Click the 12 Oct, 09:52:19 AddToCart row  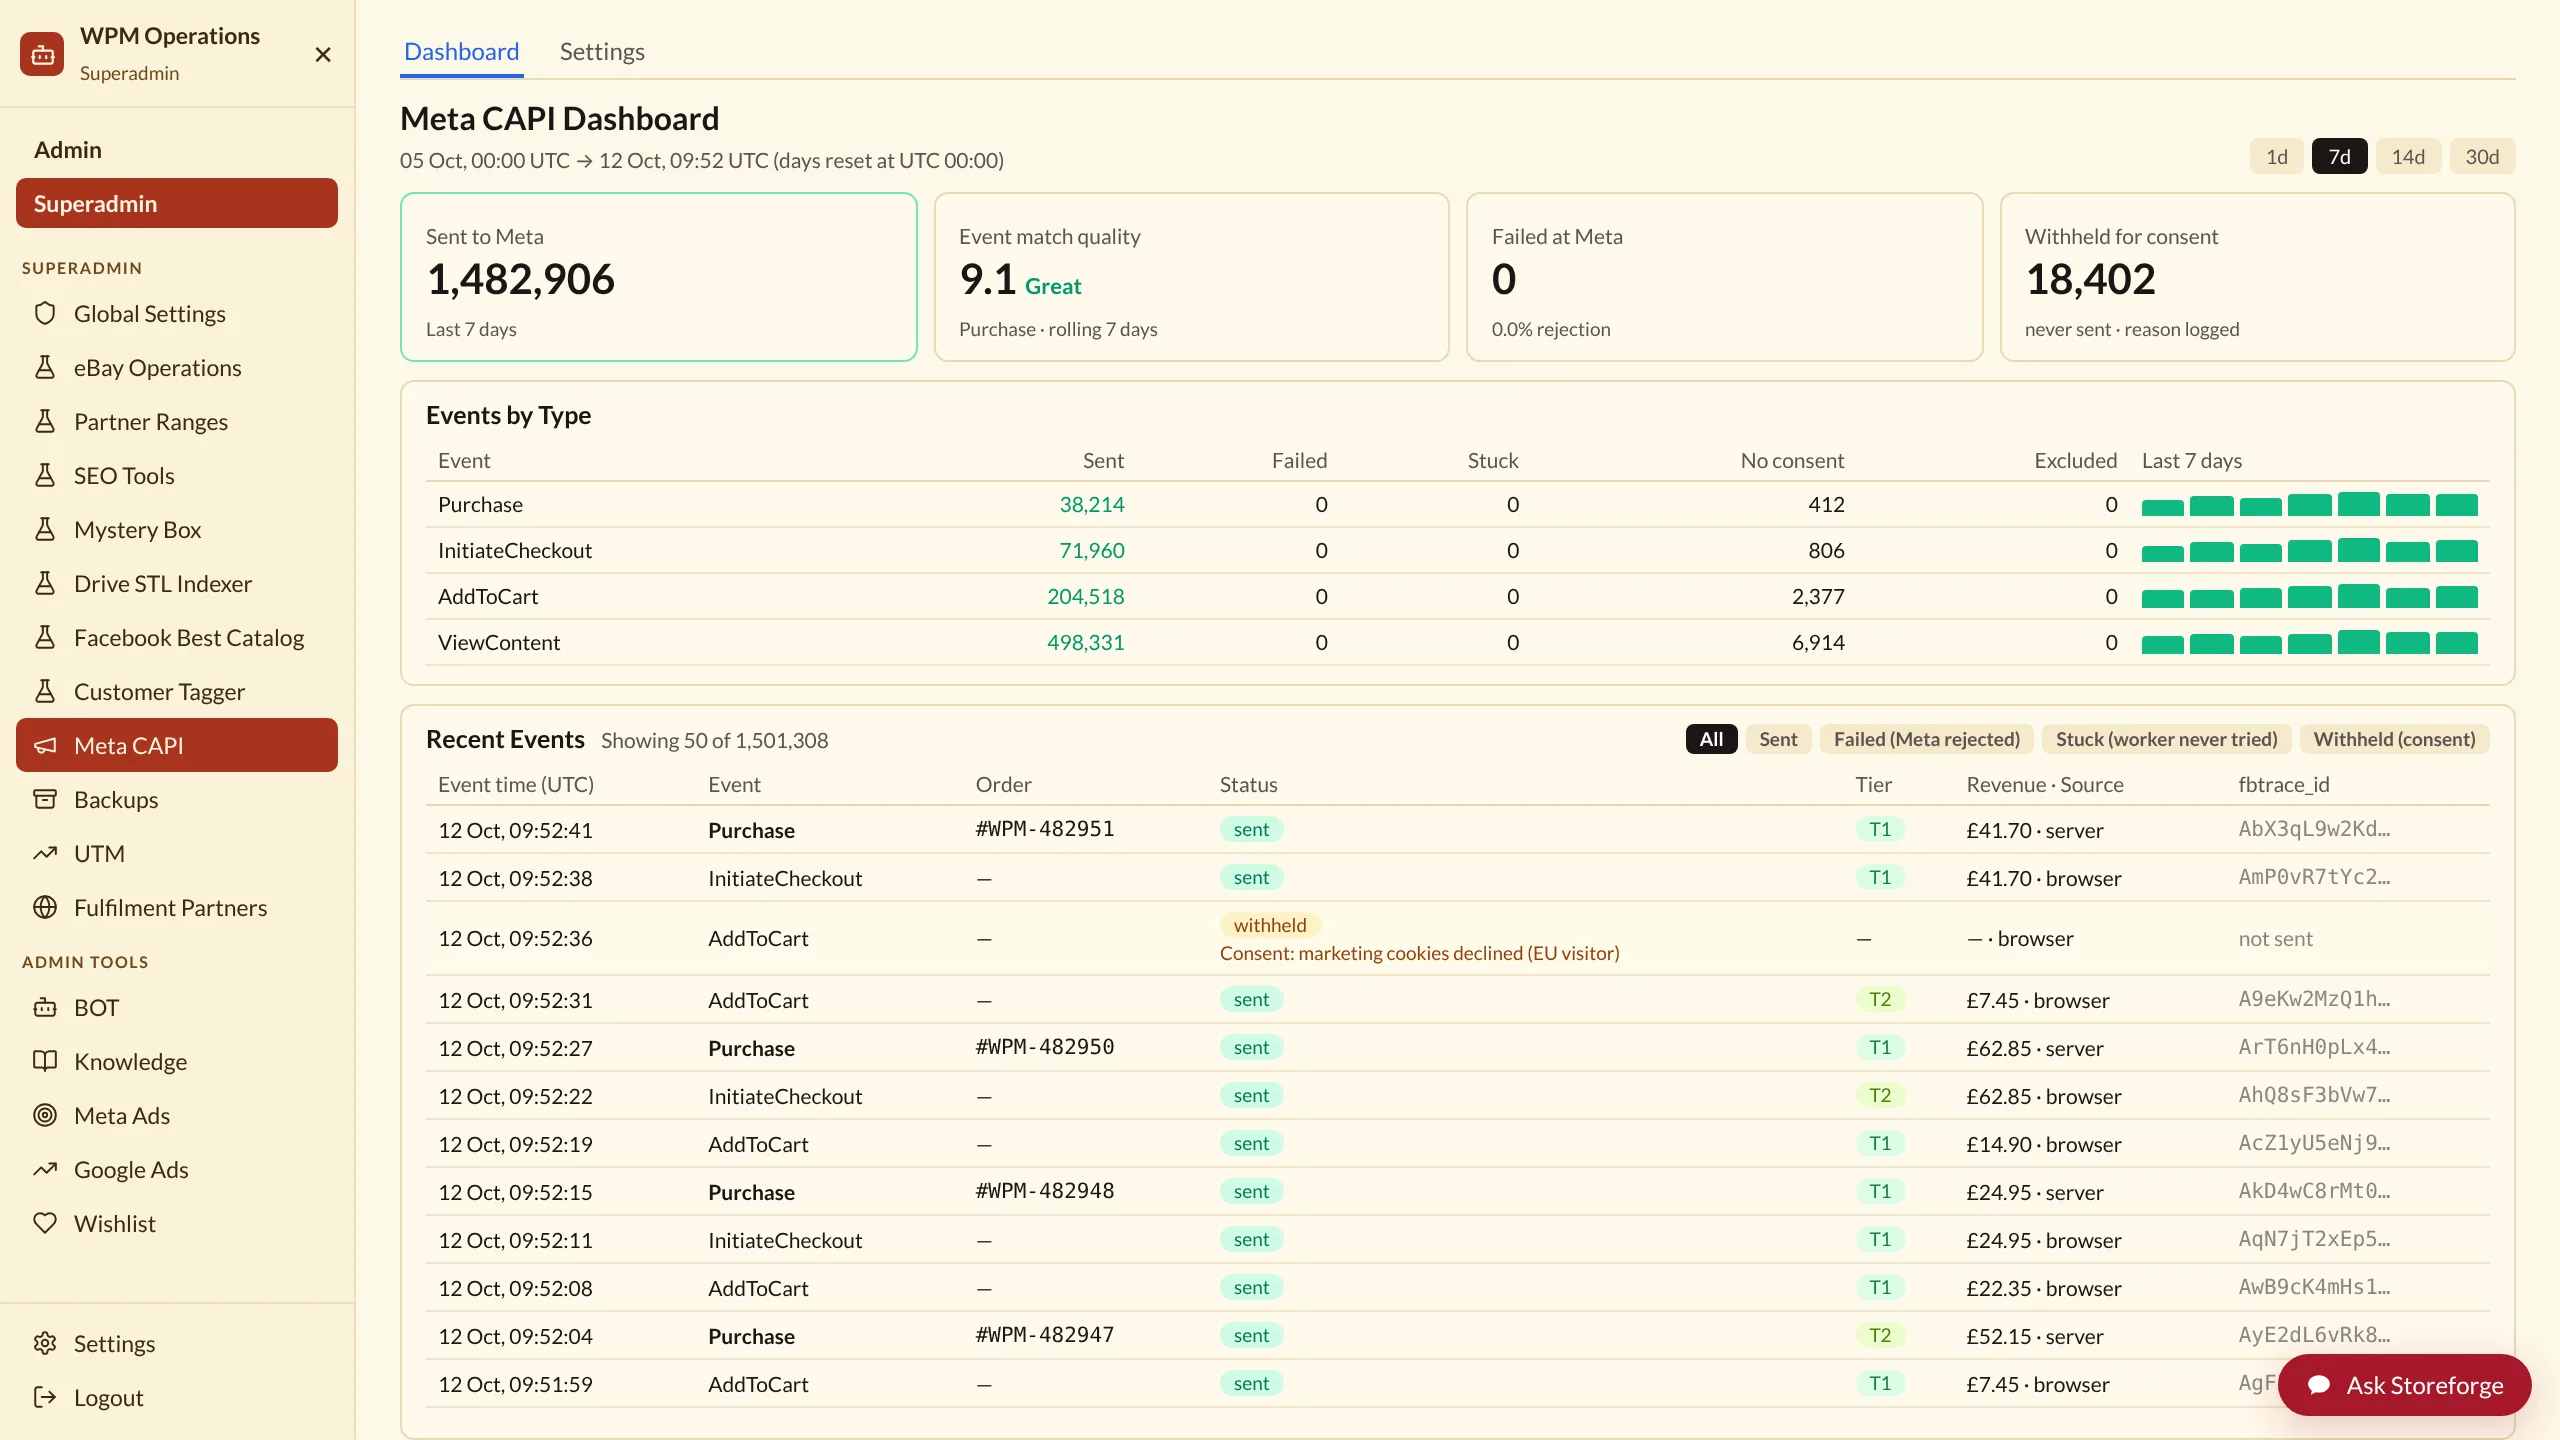tap(1458, 1144)
